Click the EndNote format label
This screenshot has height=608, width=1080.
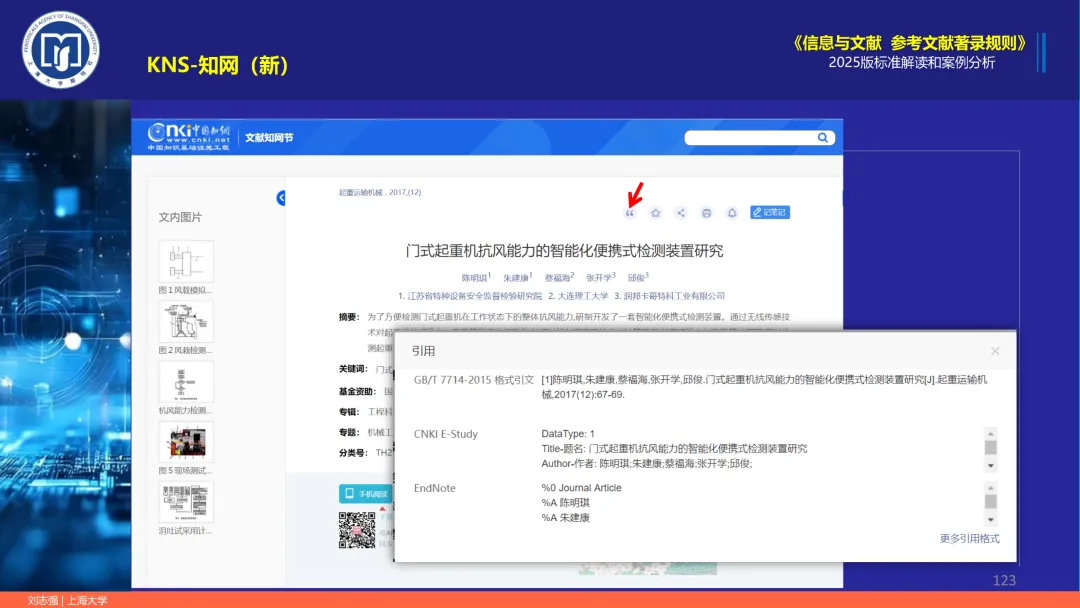[x=435, y=488]
